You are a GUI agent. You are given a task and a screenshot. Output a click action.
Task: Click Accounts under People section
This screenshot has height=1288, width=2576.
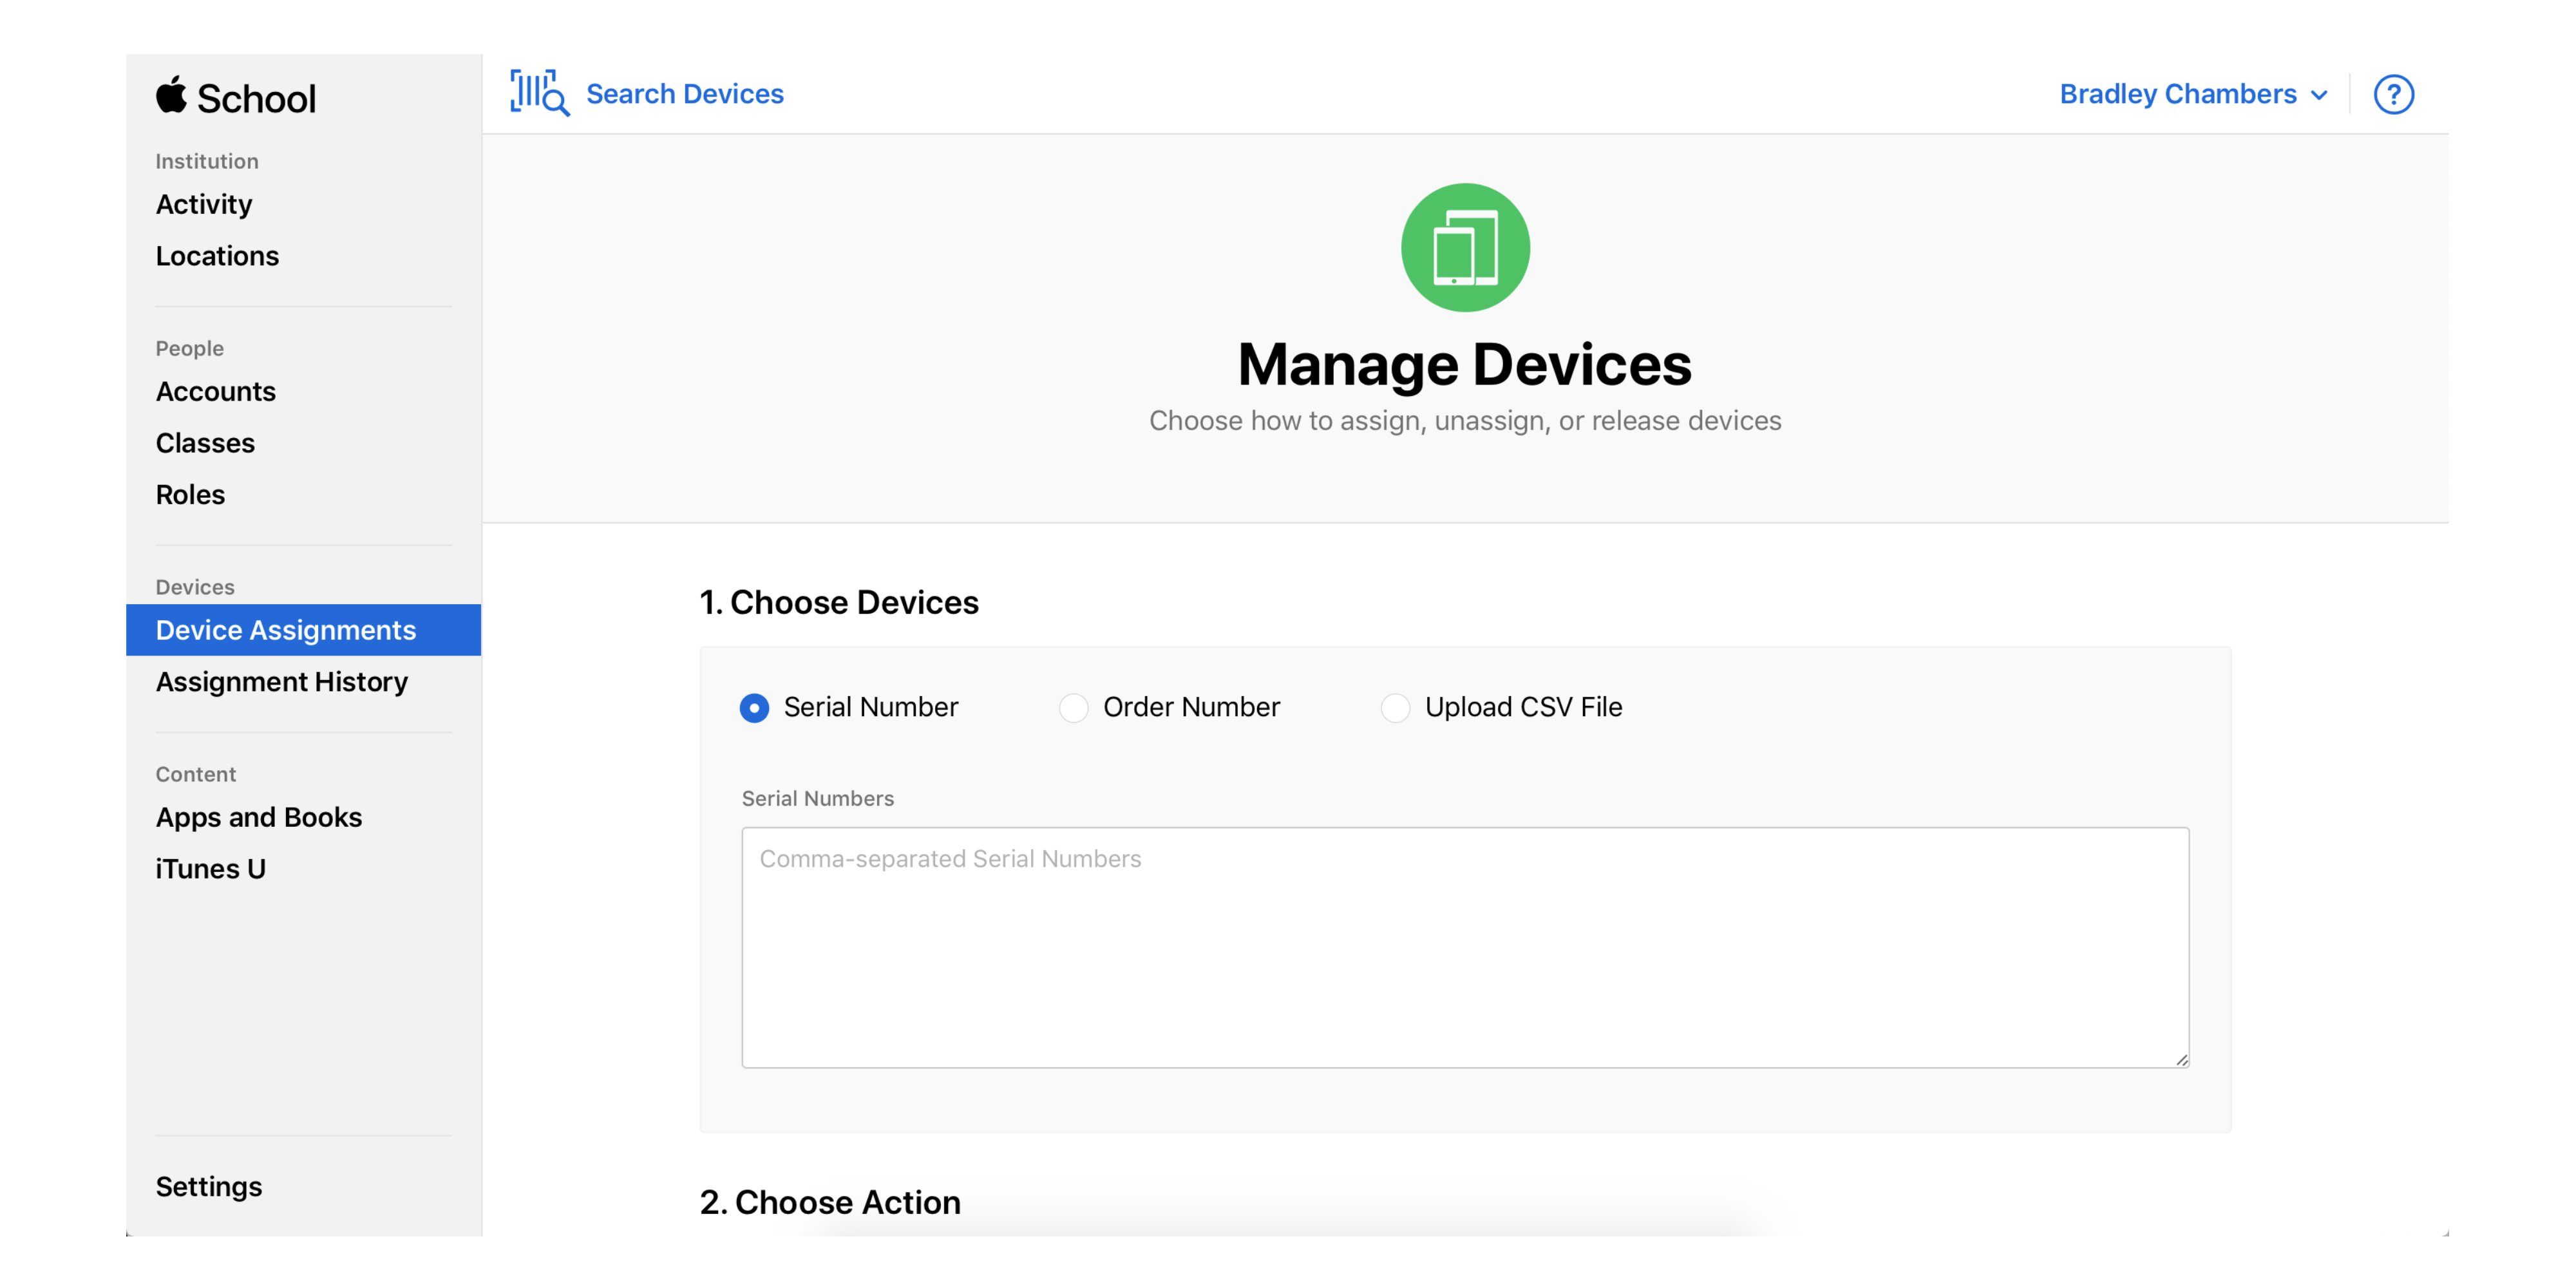tap(215, 391)
